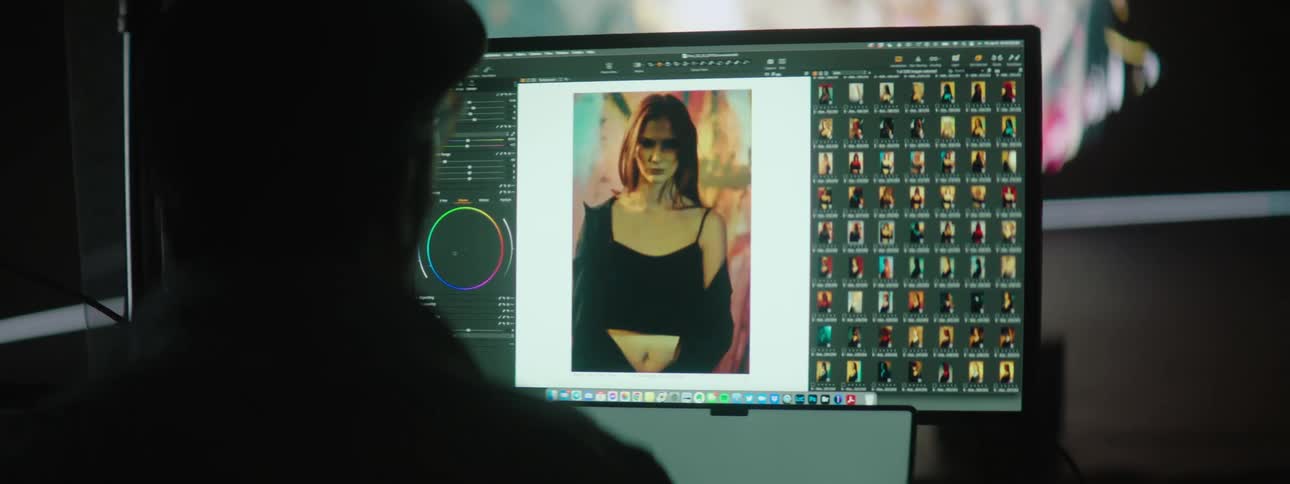Click the curved slider right of the color wheel
This screenshot has width=1290, height=484.
[x=508, y=245]
